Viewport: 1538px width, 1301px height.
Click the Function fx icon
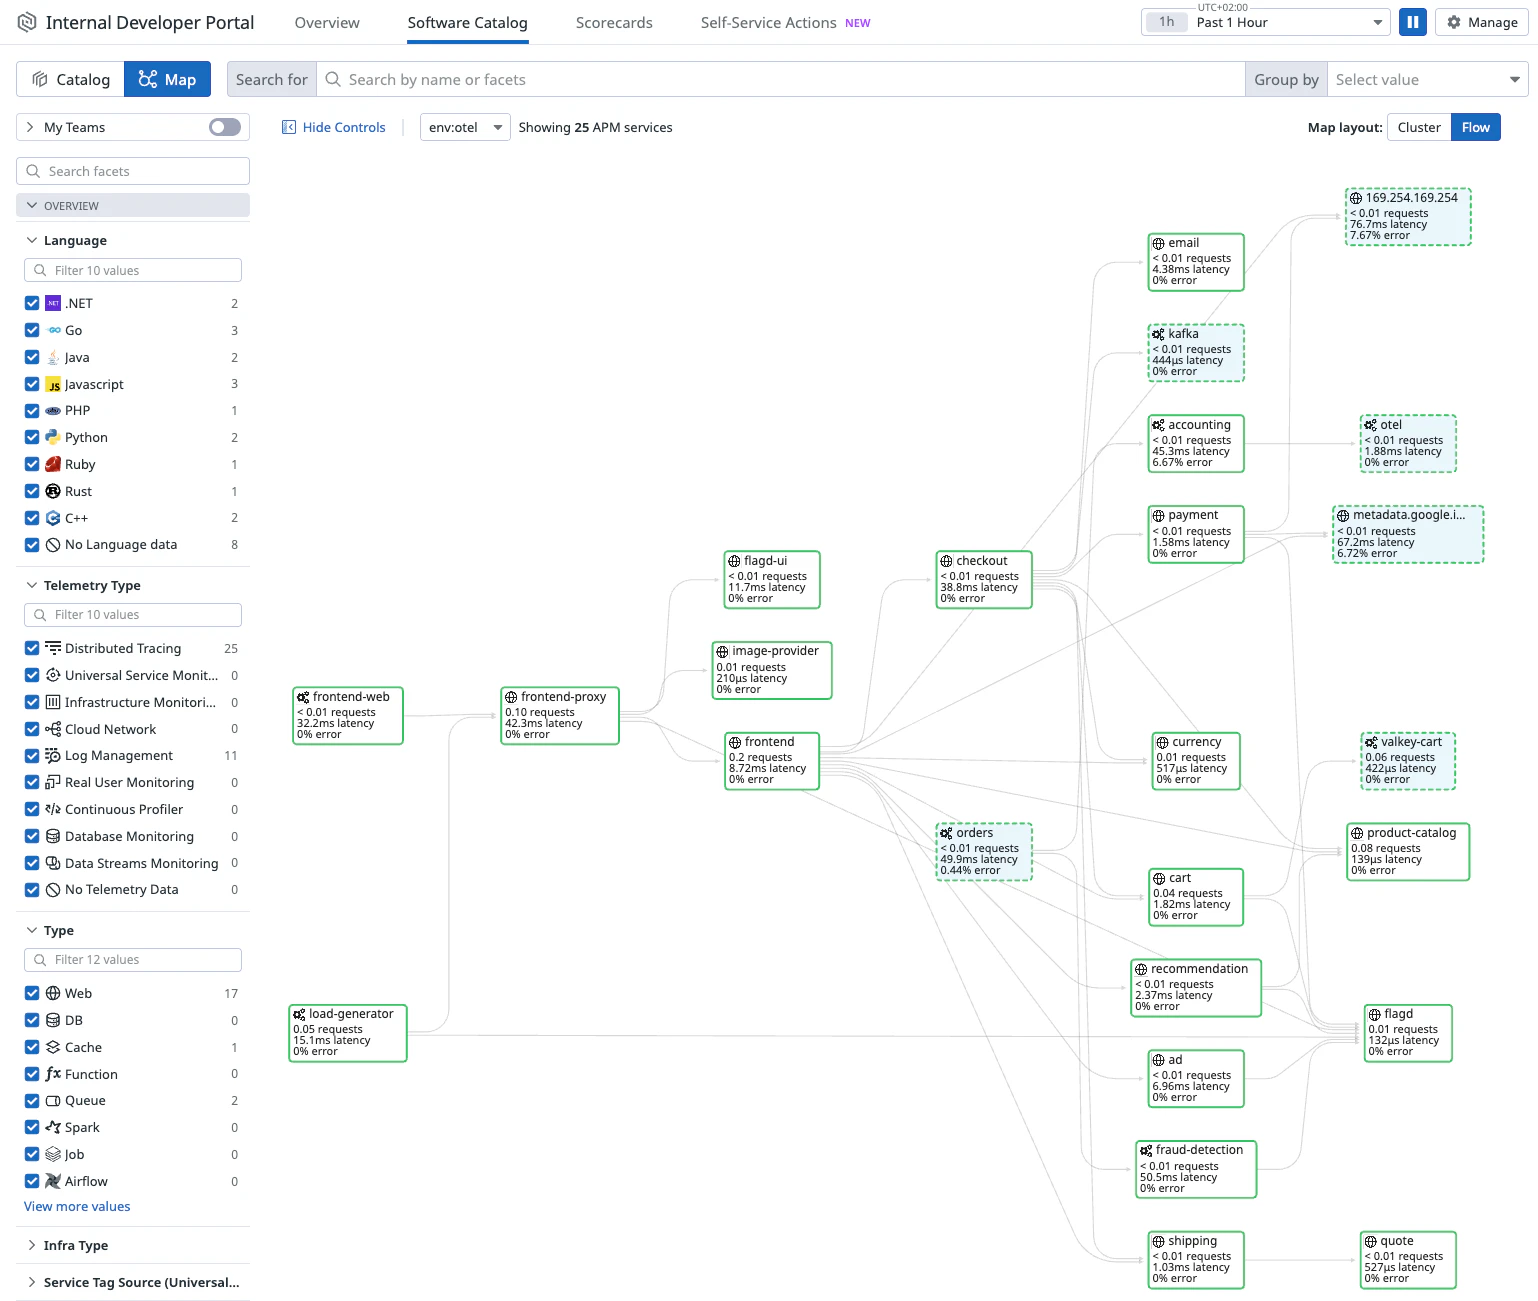click(54, 1074)
